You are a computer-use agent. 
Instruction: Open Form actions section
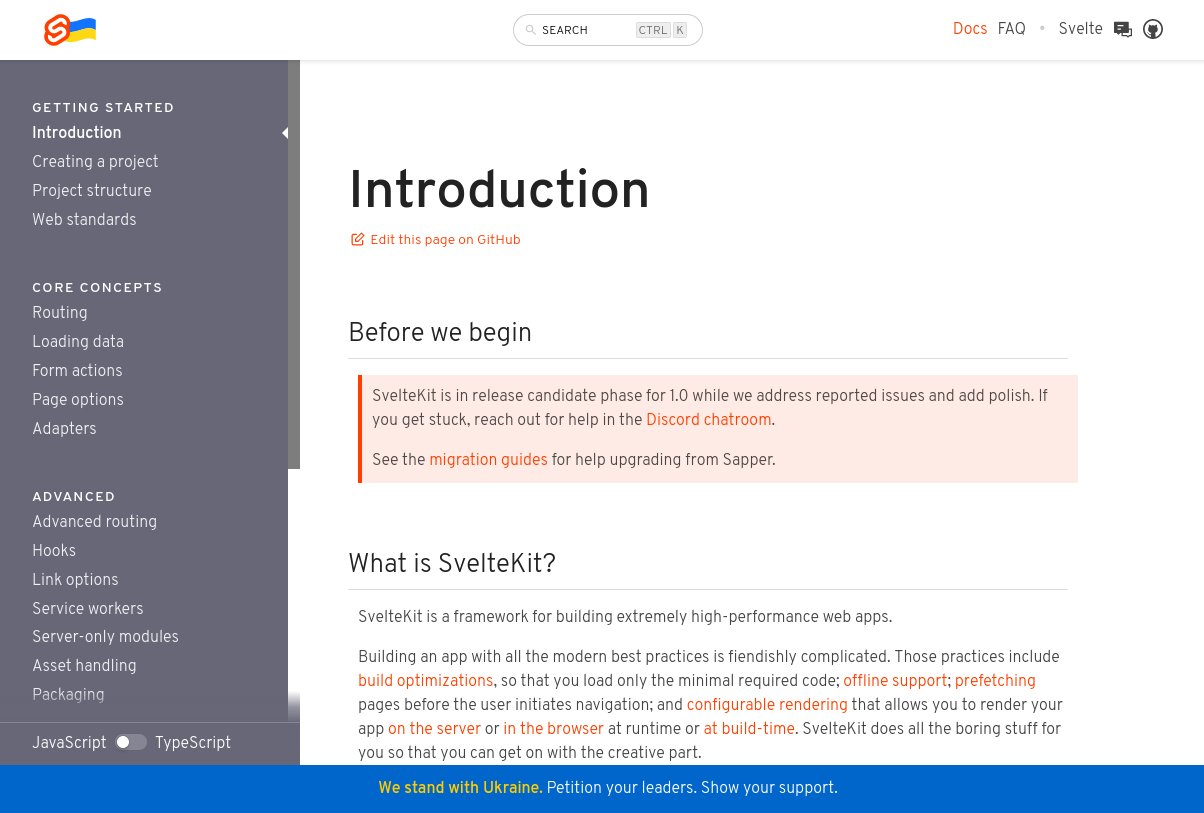click(x=77, y=371)
